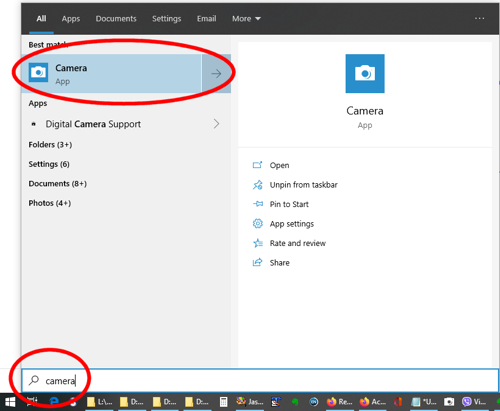Select Share for Camera app
The height and width of the screenshot is (411, 500).
(x=279, y=263)
